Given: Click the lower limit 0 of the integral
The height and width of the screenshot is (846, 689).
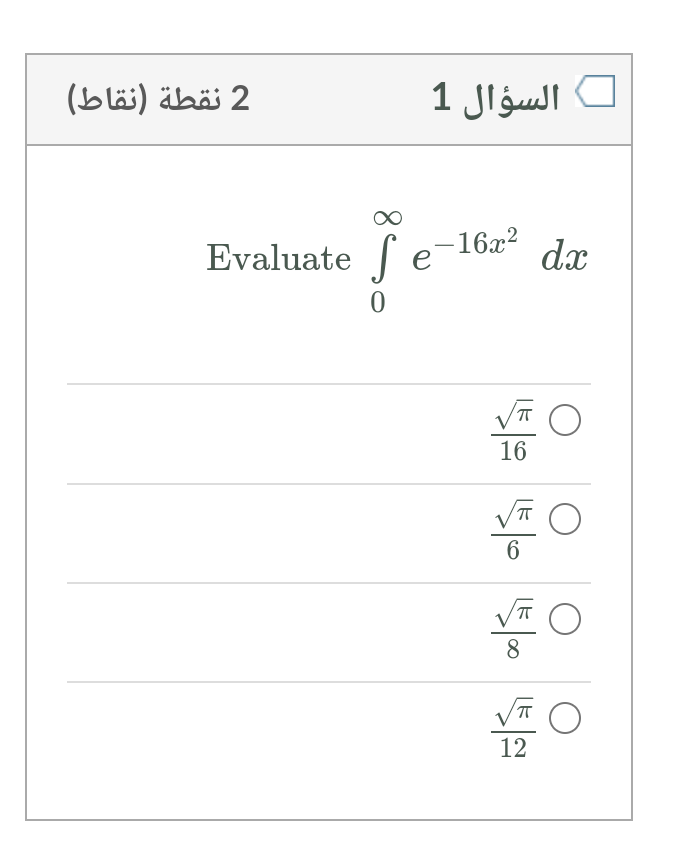Looking at the screenshot, I should (x=378, y=302).
